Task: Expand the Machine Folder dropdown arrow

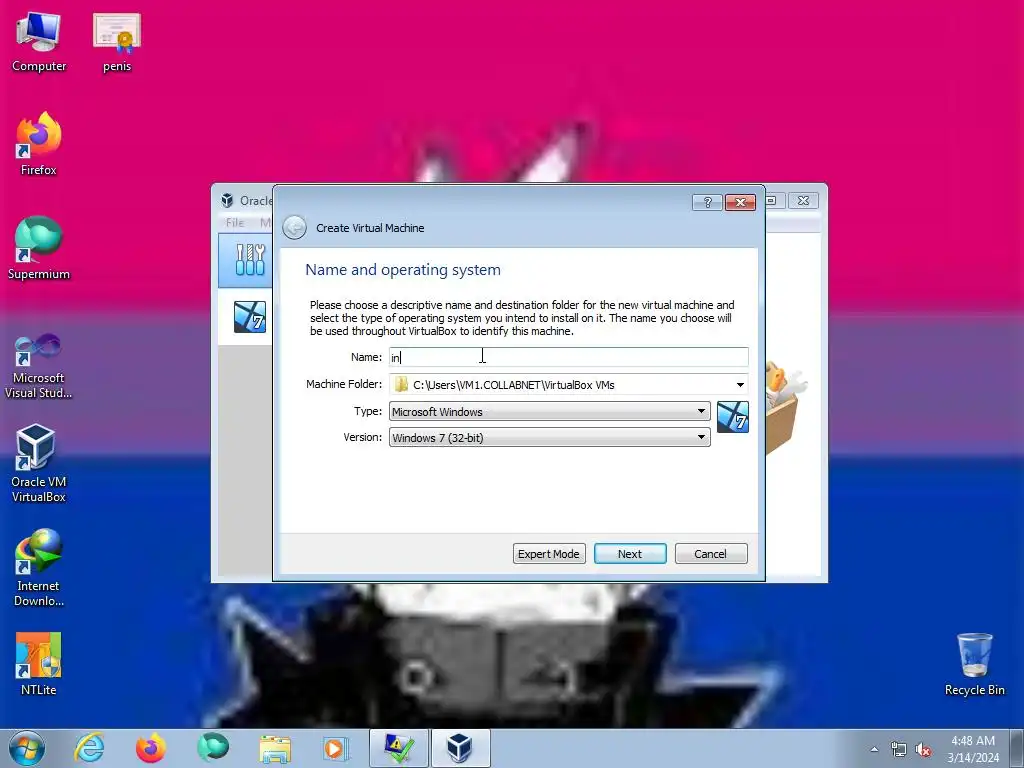Action: pos(740,385)
